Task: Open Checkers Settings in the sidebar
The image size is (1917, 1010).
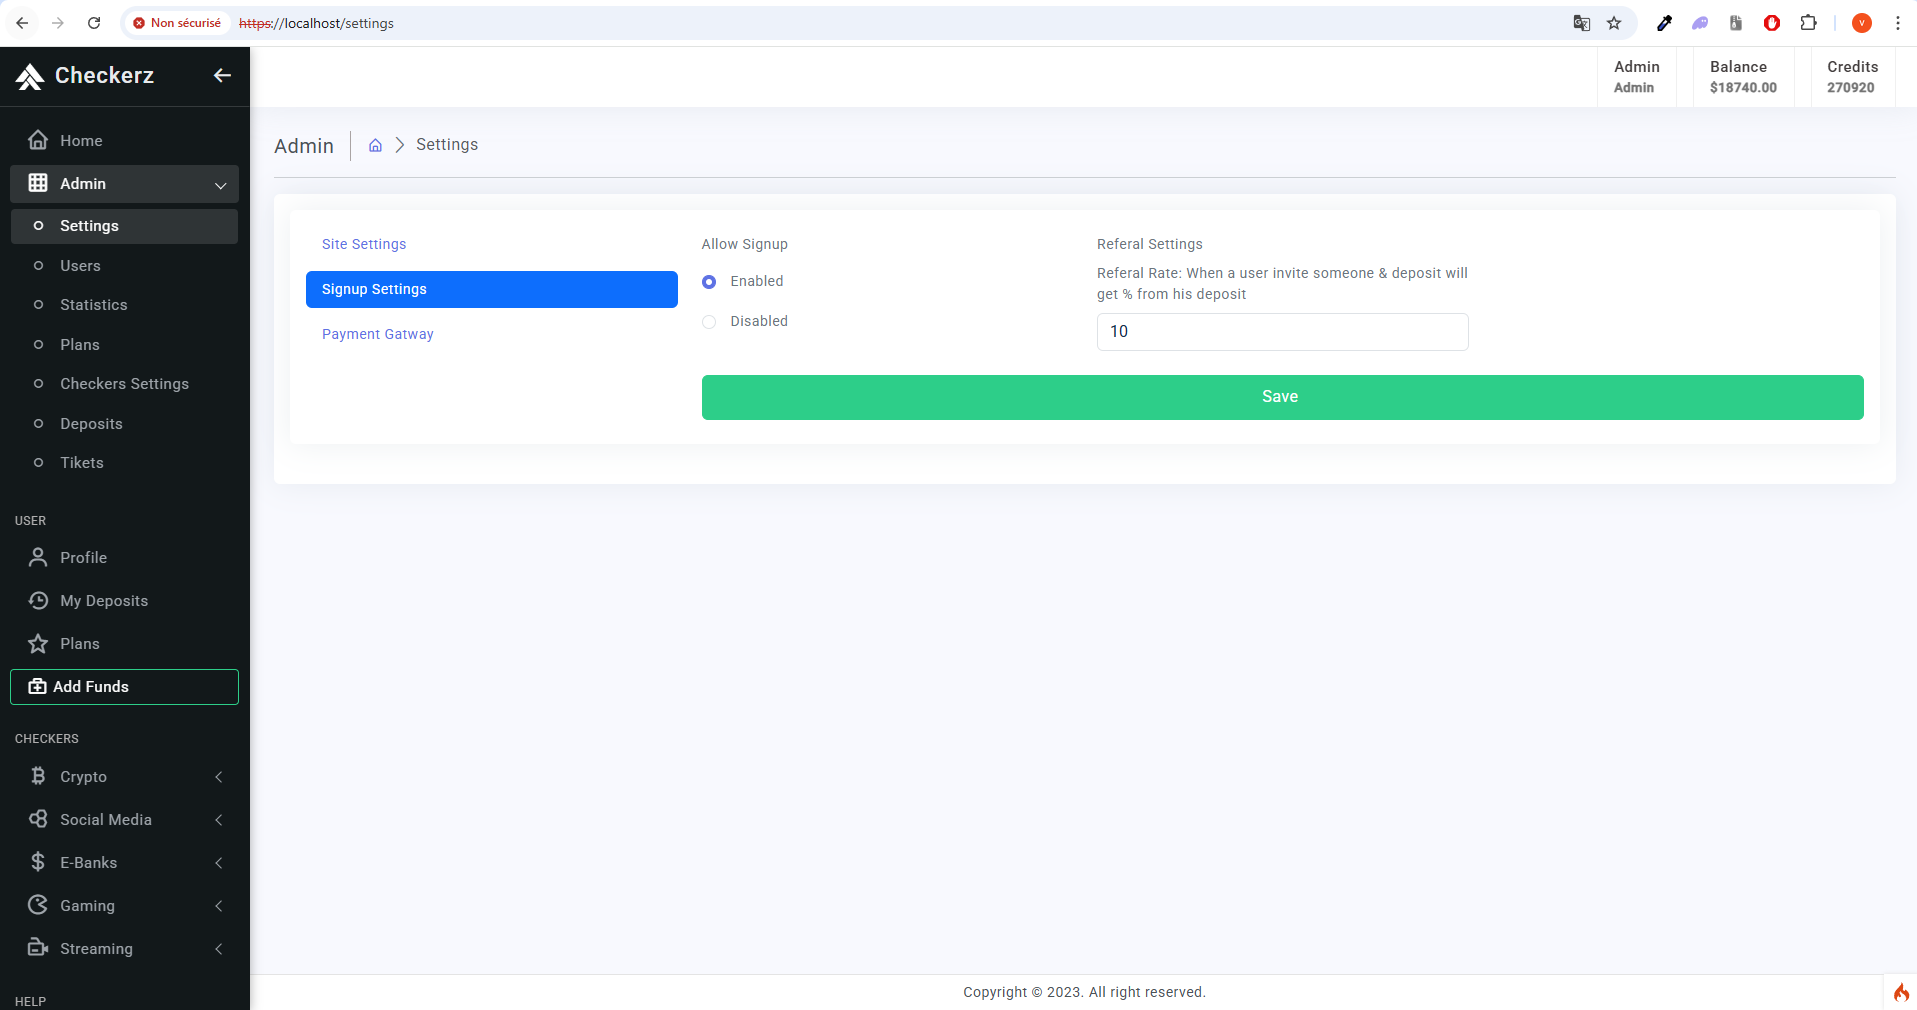Action: 124,384
